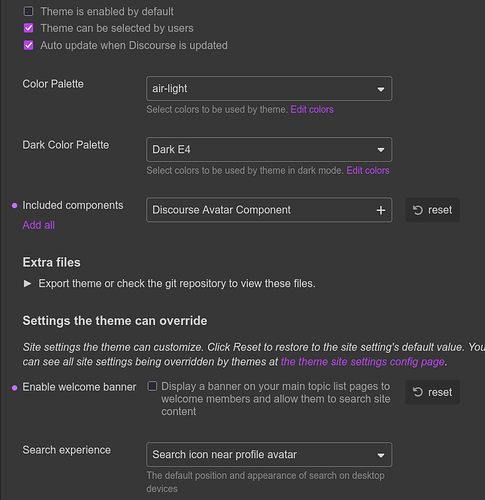Click the caret arrow of Dark Color Palette
The width and height of the screenshot is (485, 500).
click(381, 150)
